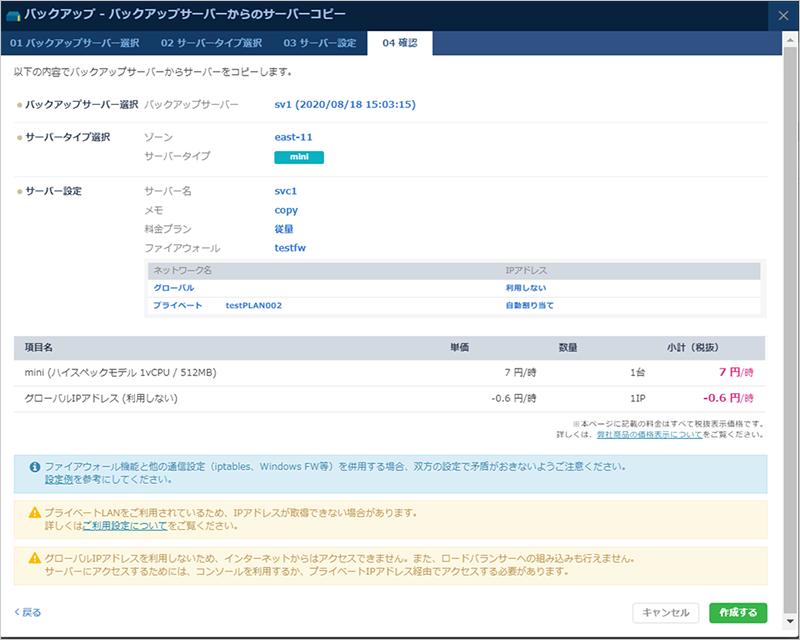Click the mini server type badge
800x640 pixels.
click(x=299, y=157)
